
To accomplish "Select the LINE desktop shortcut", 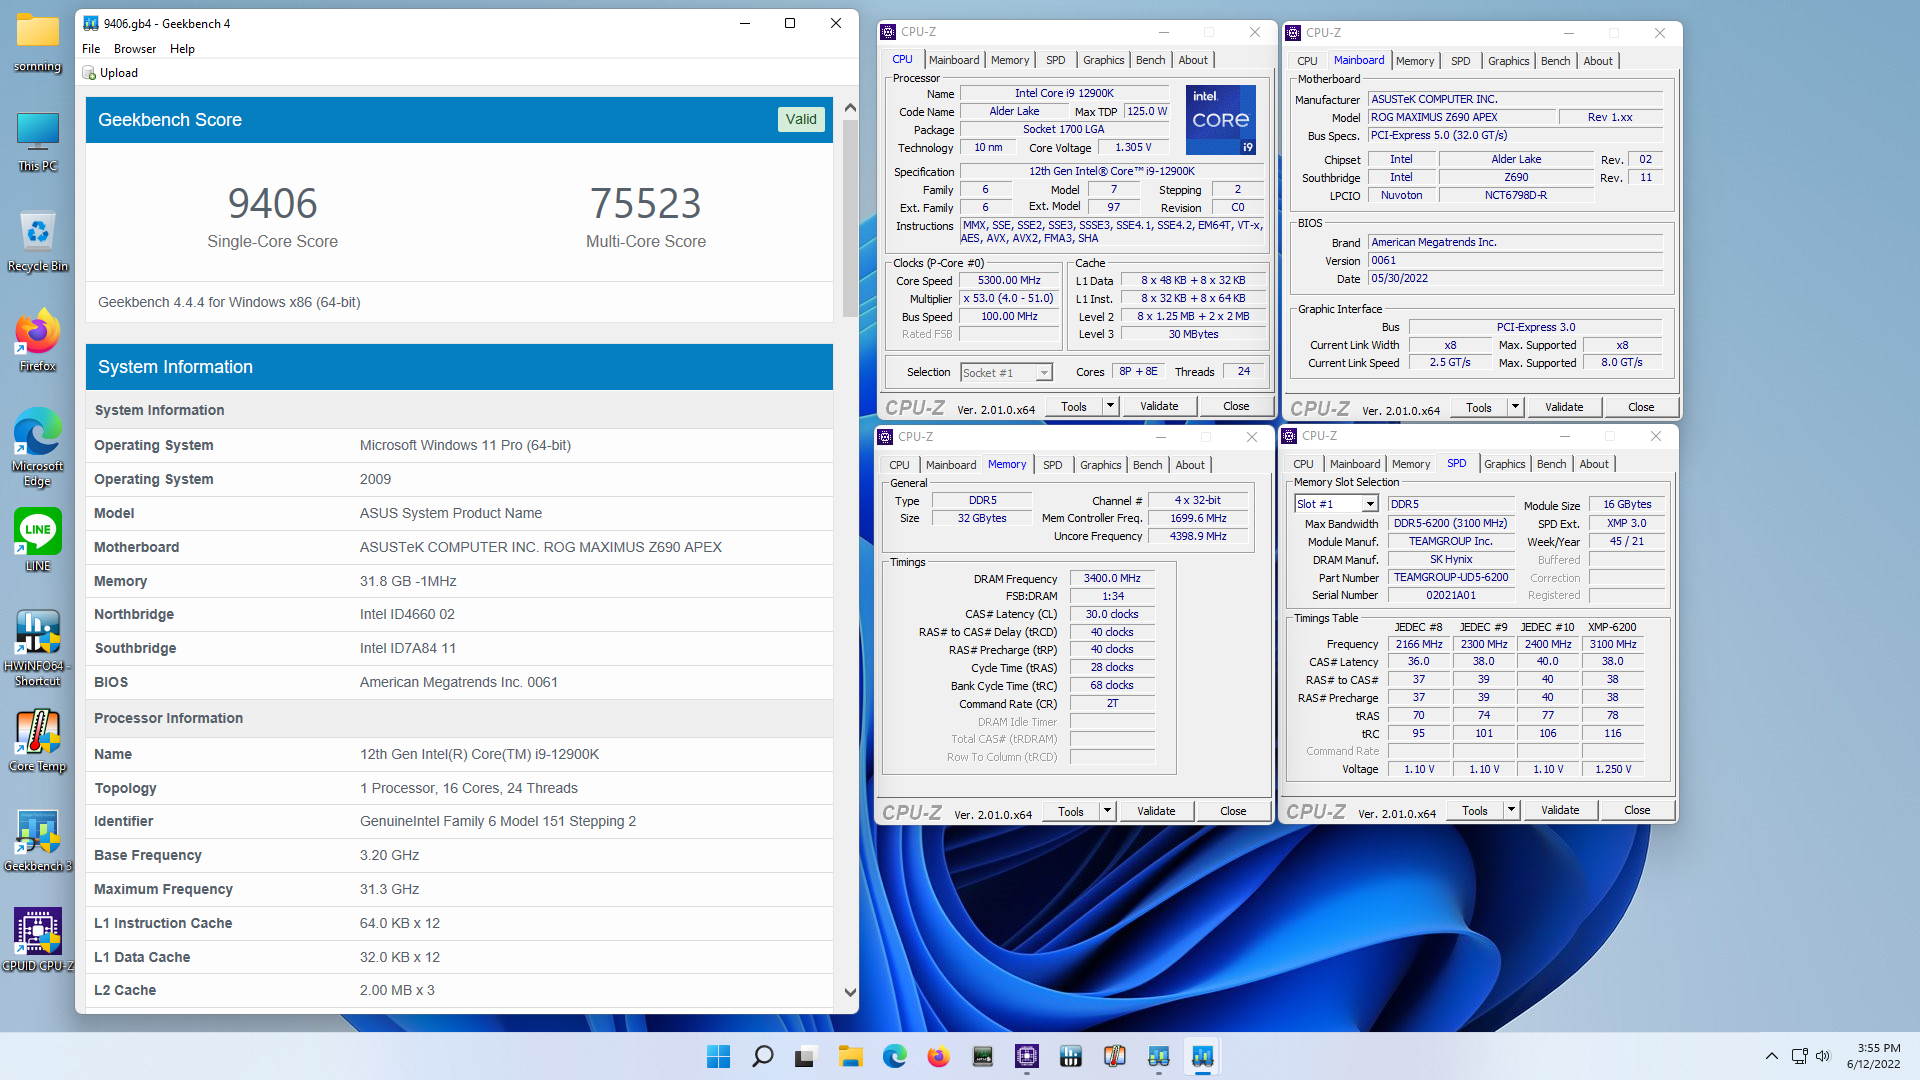I will coord(37,540).
